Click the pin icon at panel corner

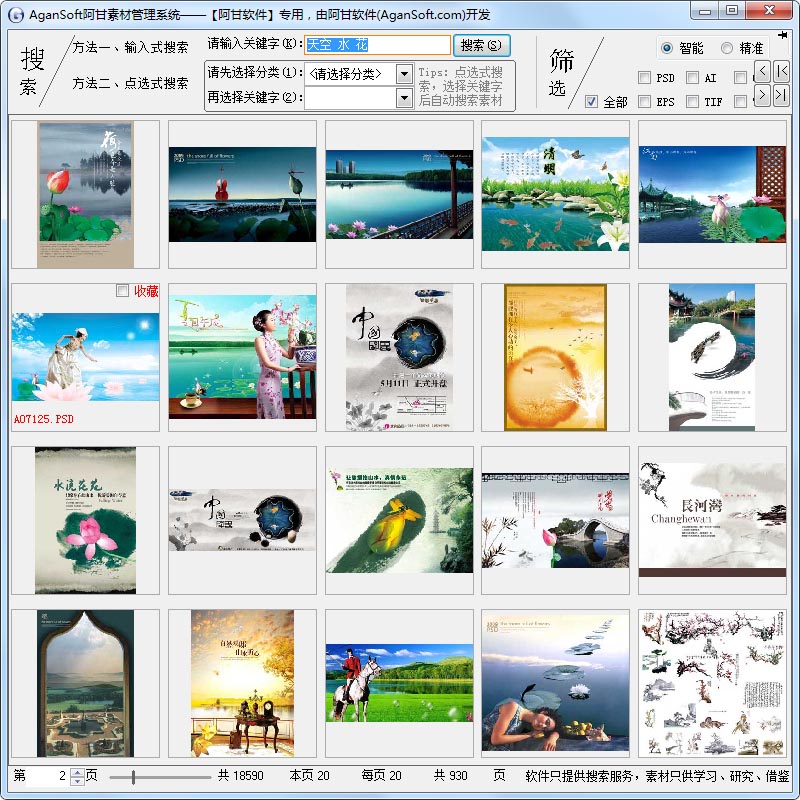pos(783,35)
